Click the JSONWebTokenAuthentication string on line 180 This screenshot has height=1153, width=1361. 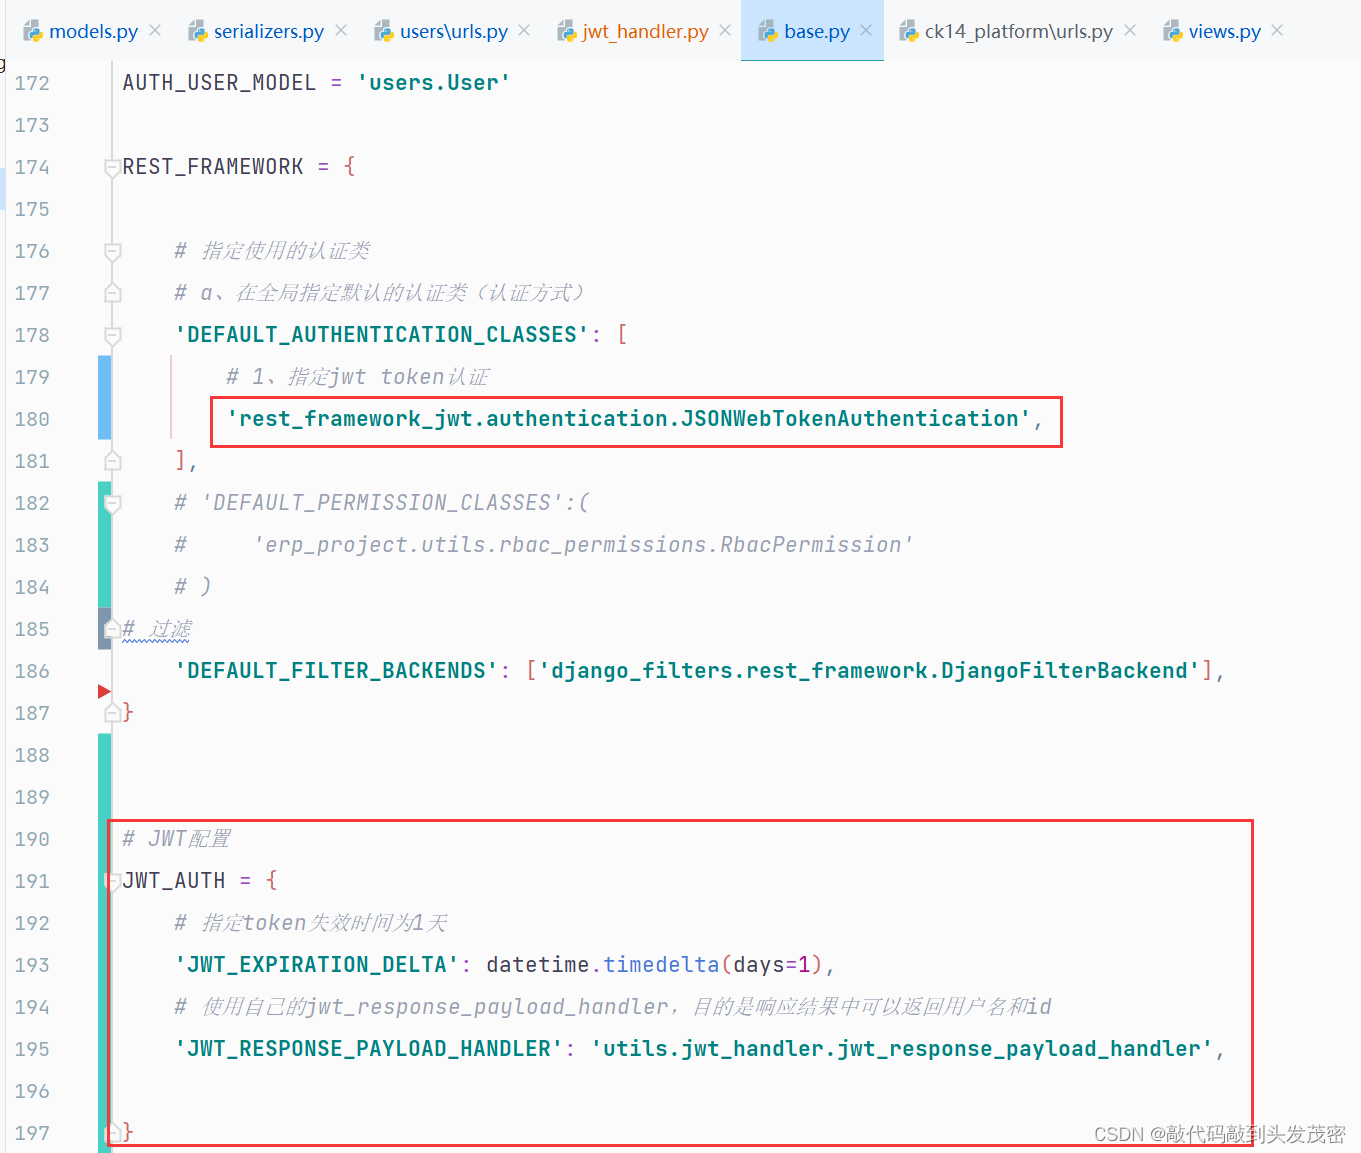(x=628, y=419)
